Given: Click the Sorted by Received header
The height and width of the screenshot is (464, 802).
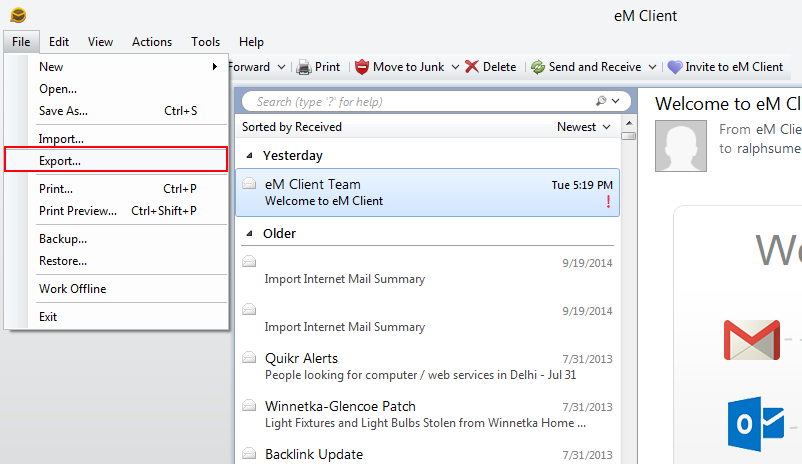Looking at the screenshot, I should tap(292, 127).
